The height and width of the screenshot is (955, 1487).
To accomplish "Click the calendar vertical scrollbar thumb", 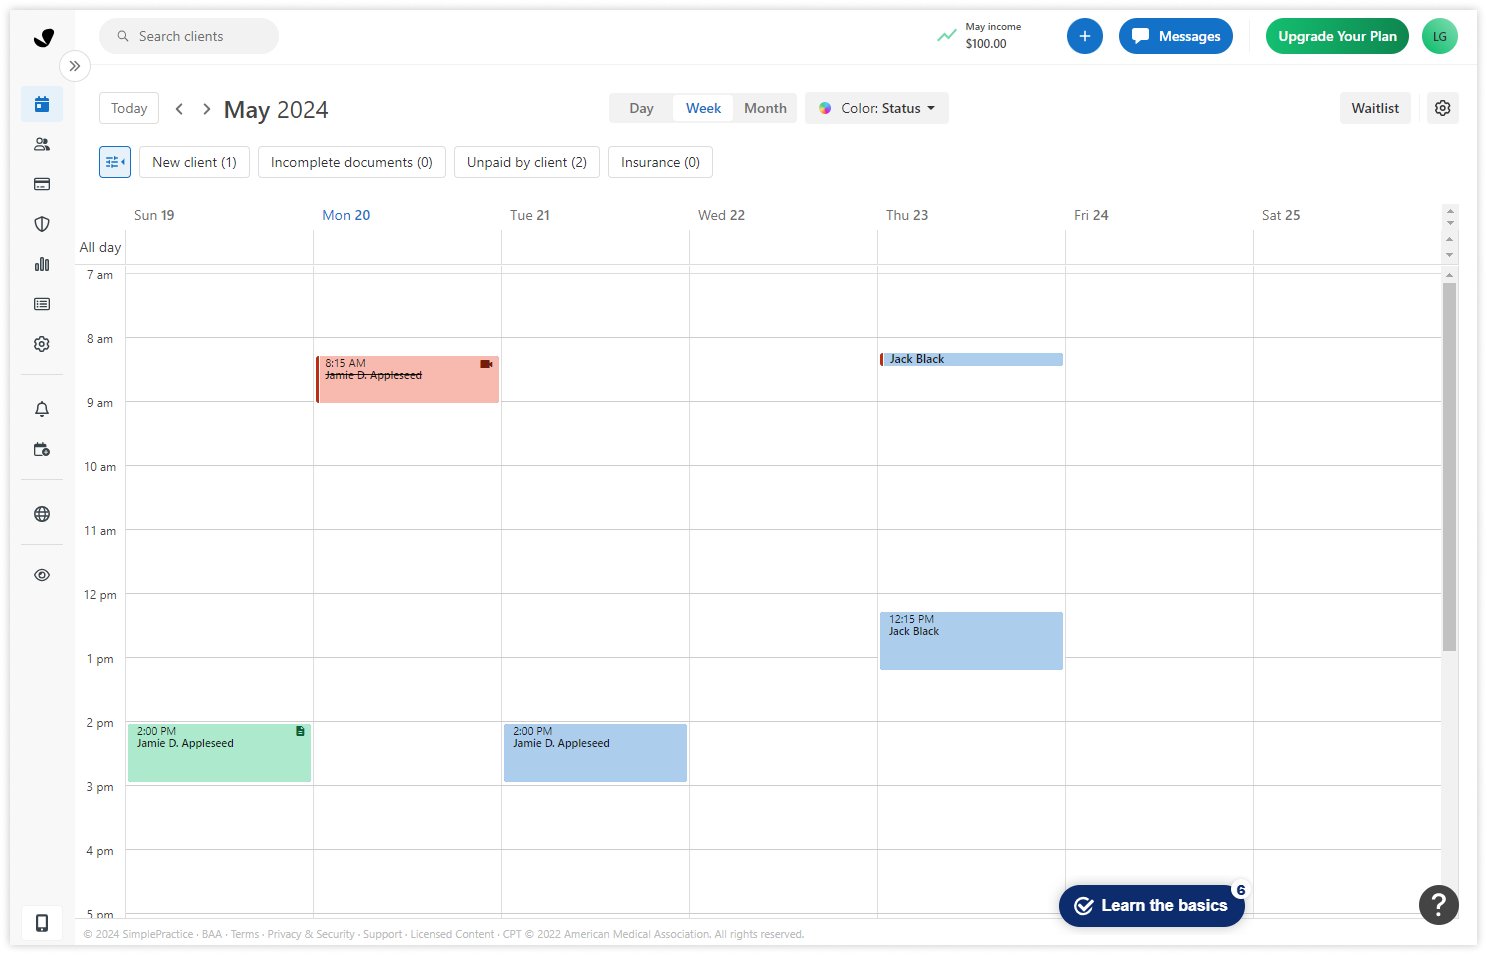I will click(x=1449, y=465).
